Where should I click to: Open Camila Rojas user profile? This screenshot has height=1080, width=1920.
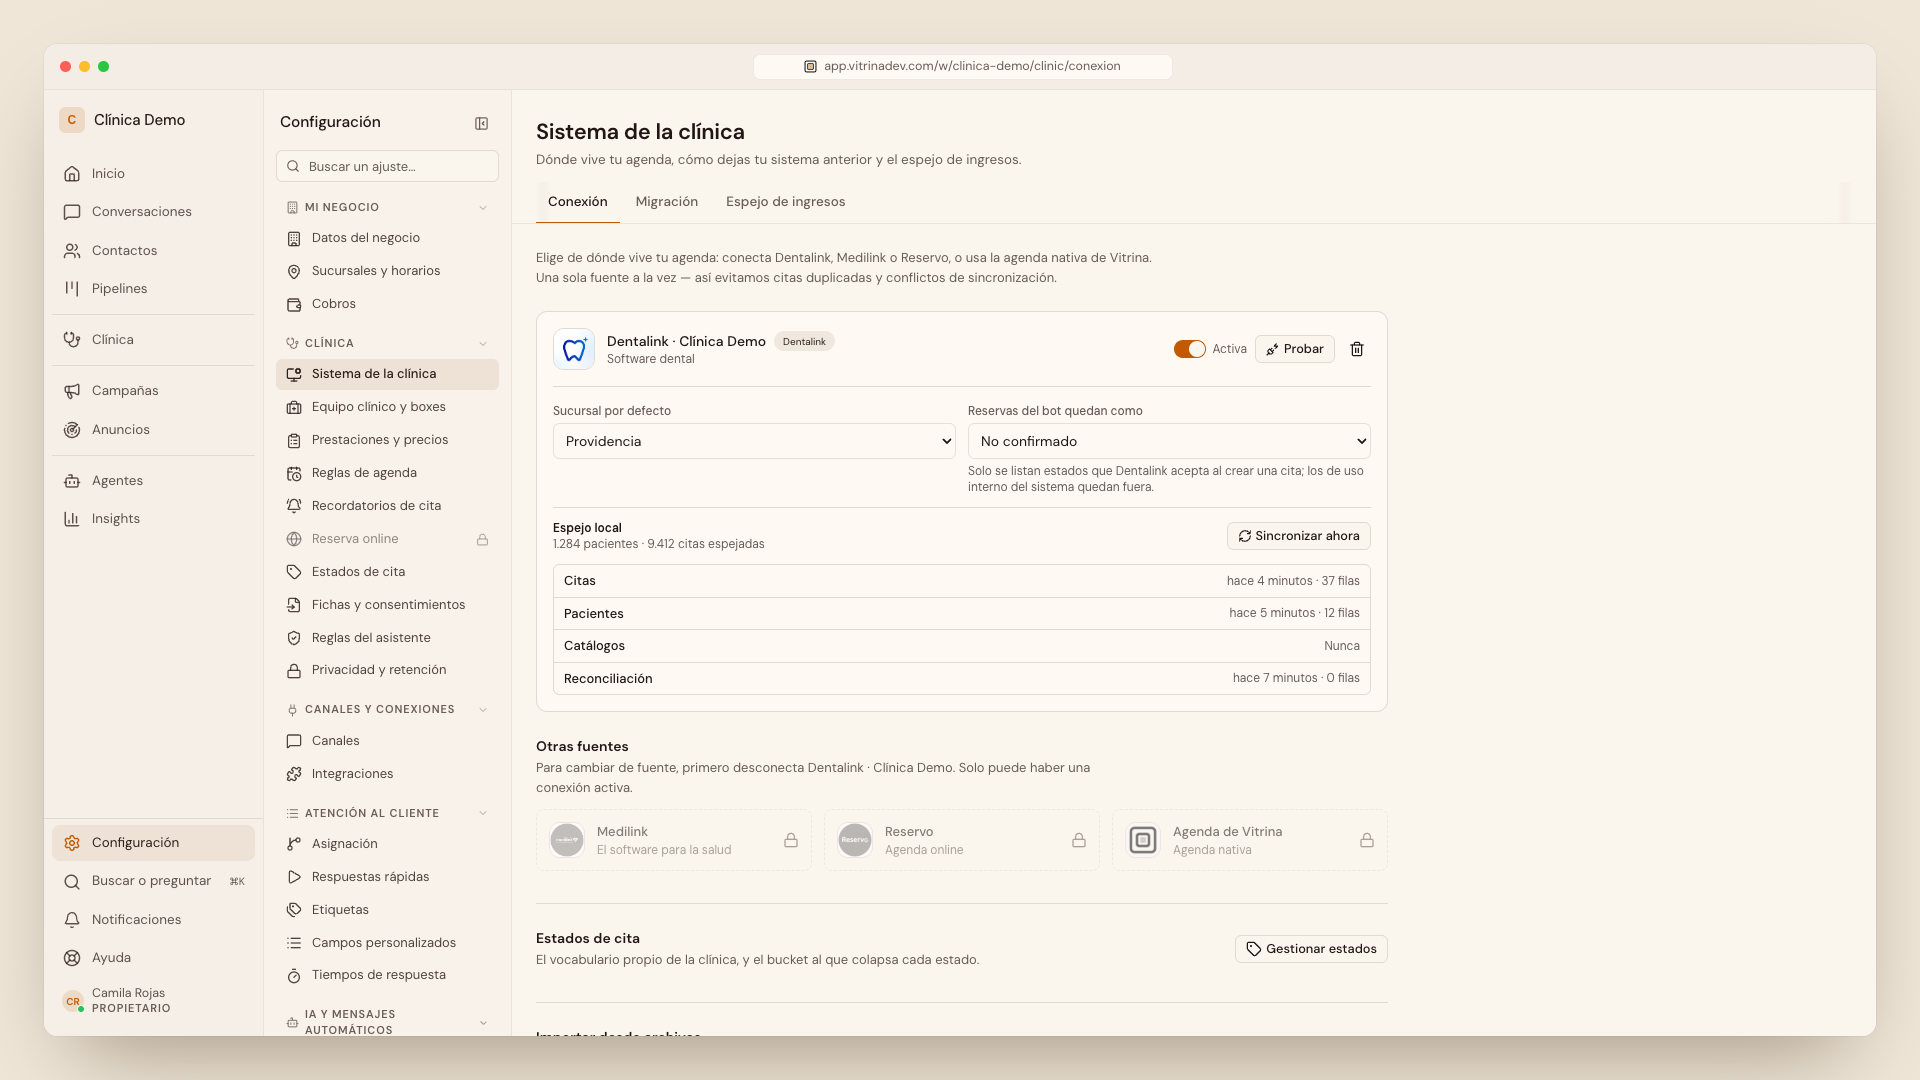[153, 1001]
